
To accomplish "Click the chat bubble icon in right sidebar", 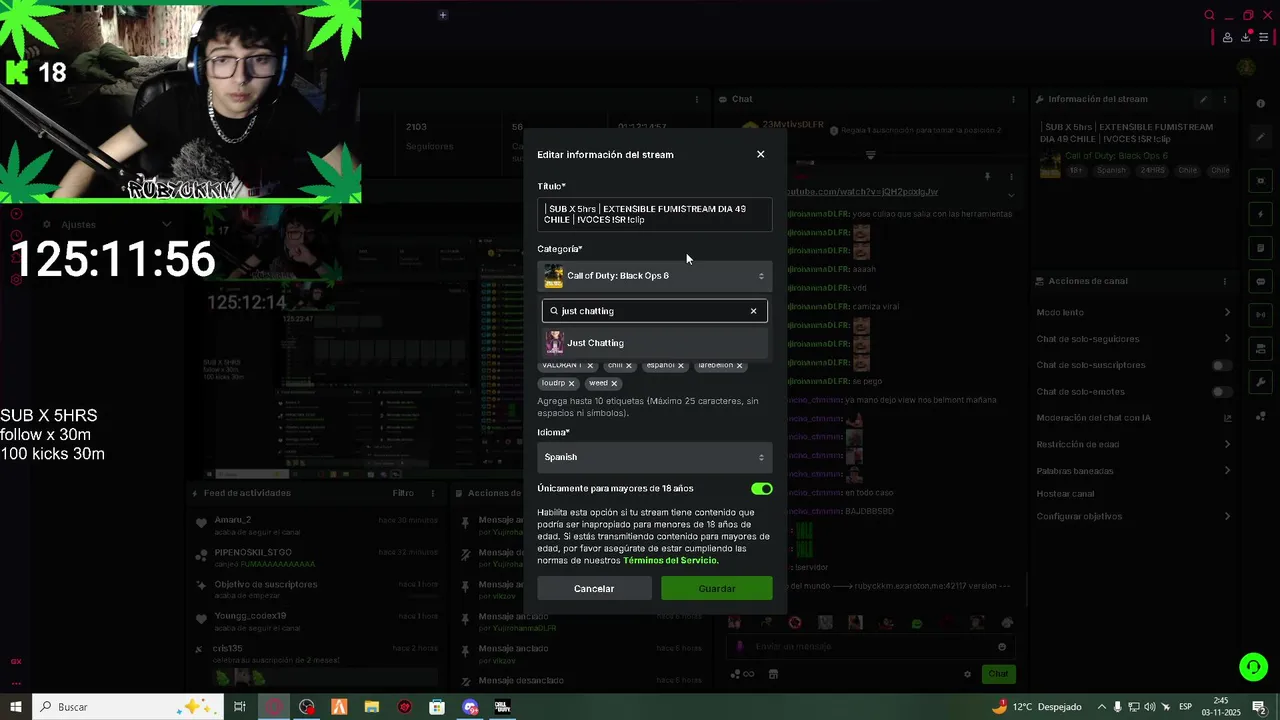I will [x=1261, y=282].
